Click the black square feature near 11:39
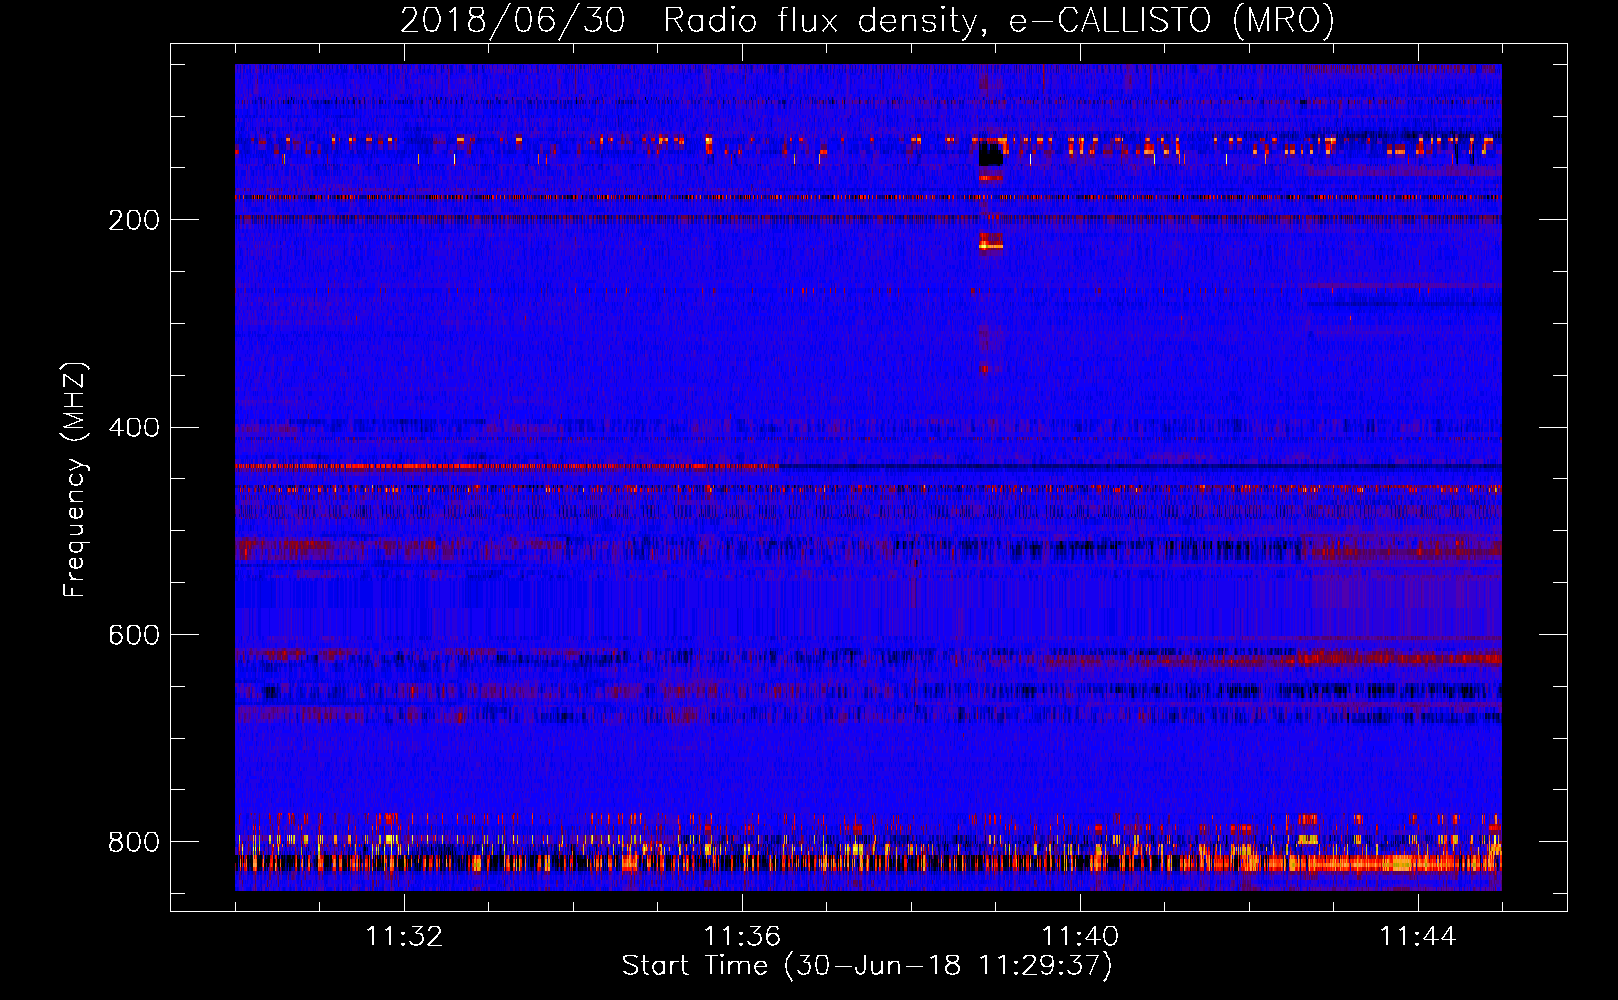The height and width of the screenshot is (1000, 1618). 991,154
